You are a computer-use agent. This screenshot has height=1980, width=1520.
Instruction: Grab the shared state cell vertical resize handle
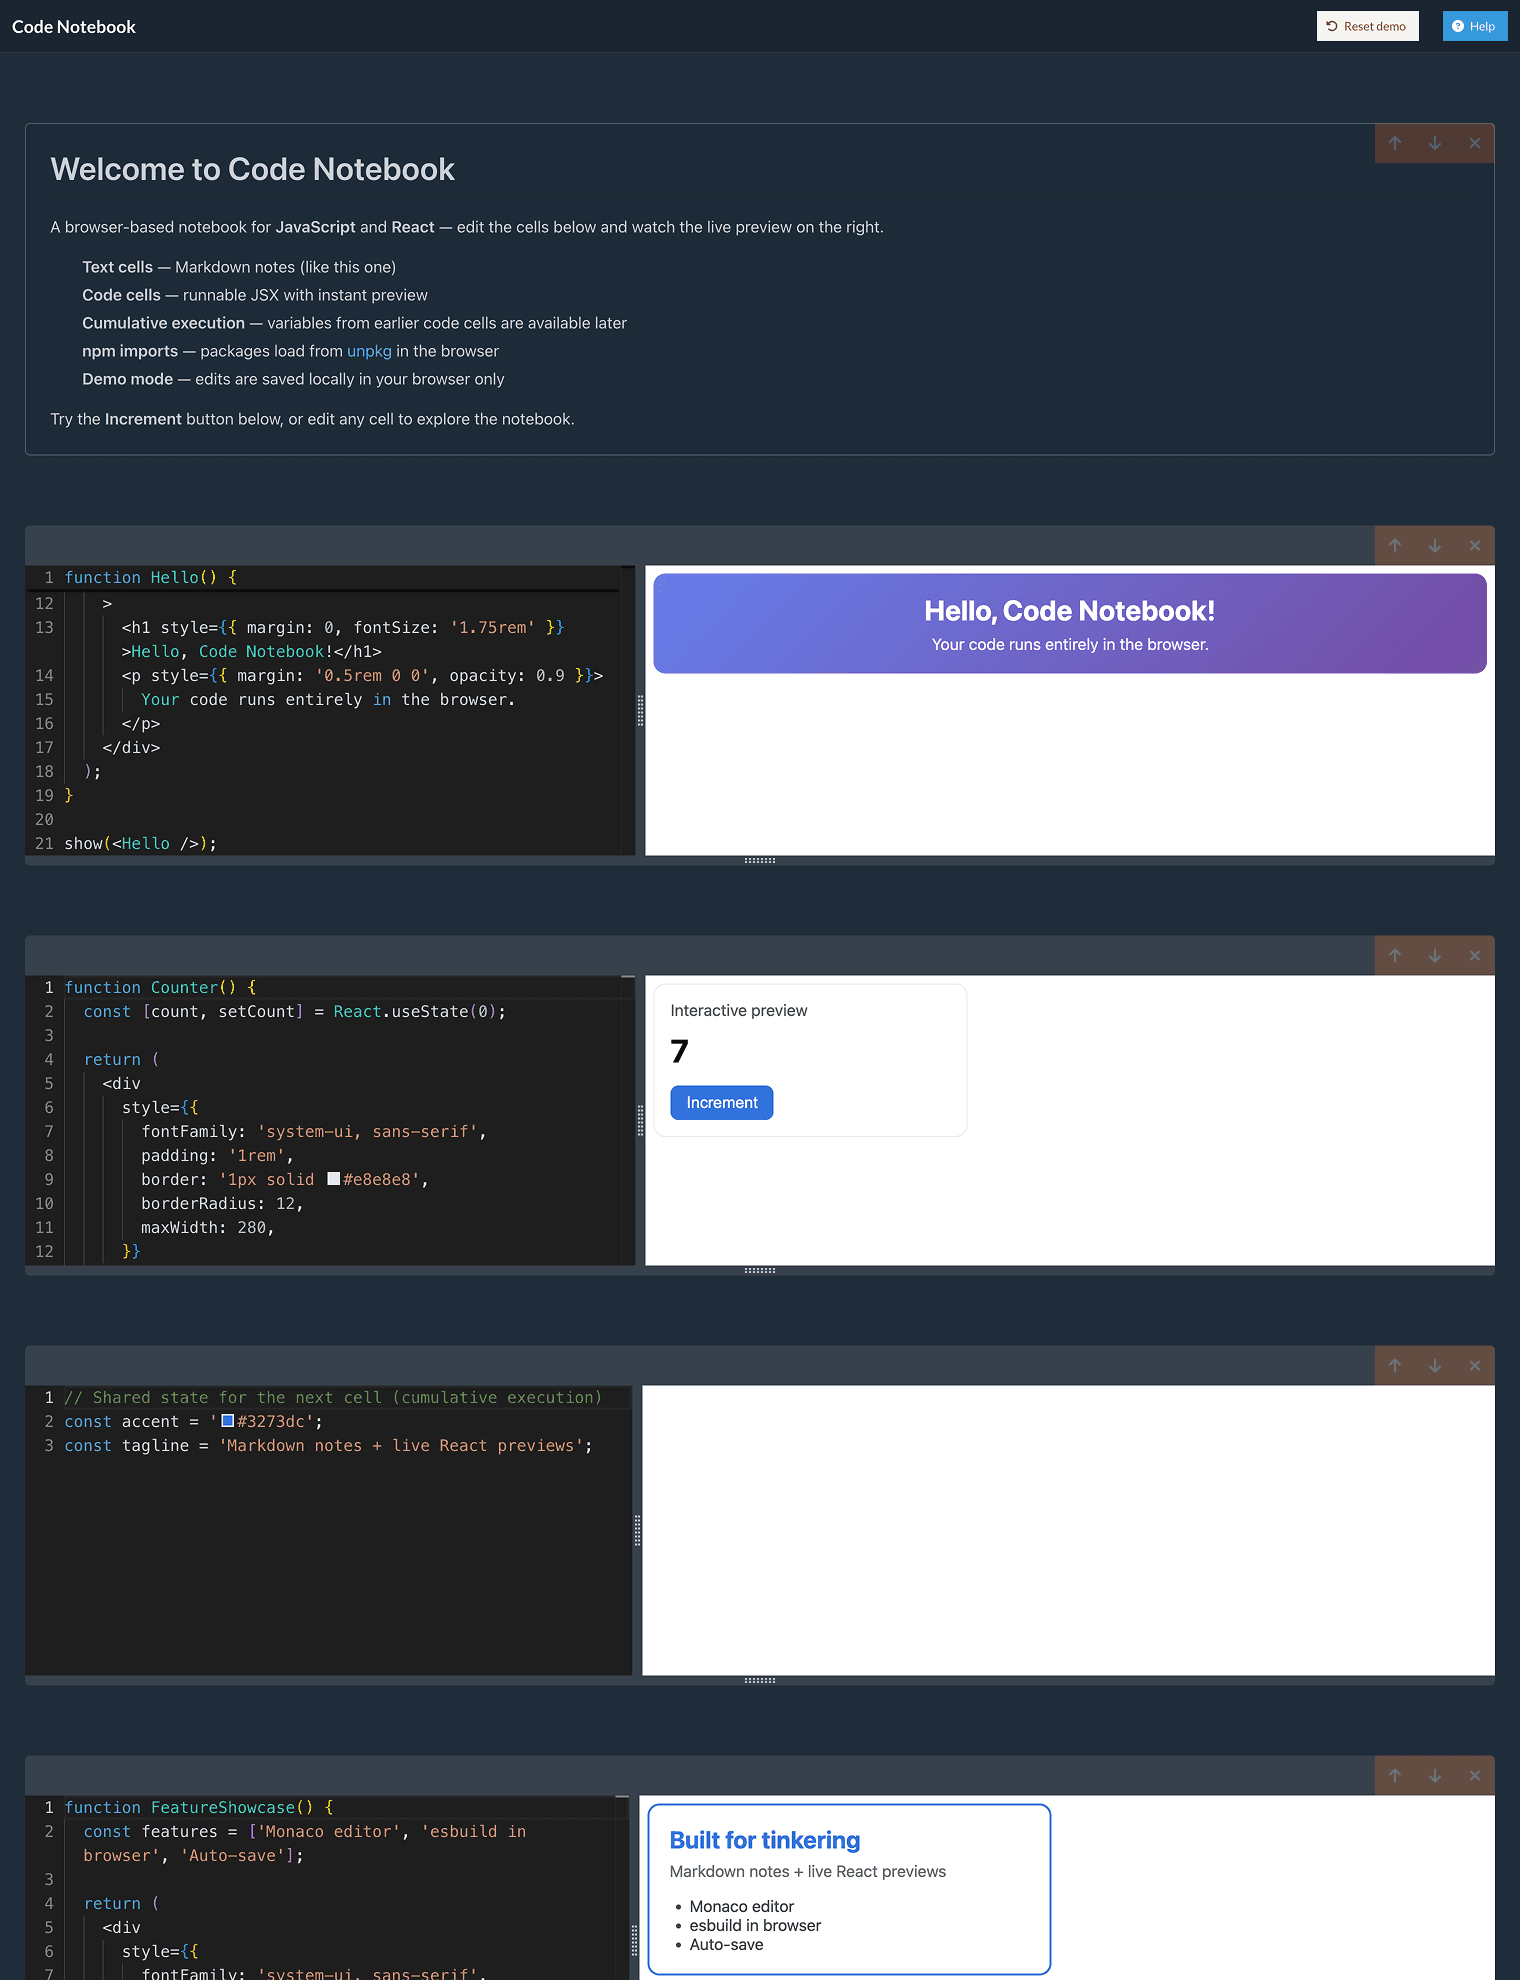637,1530
